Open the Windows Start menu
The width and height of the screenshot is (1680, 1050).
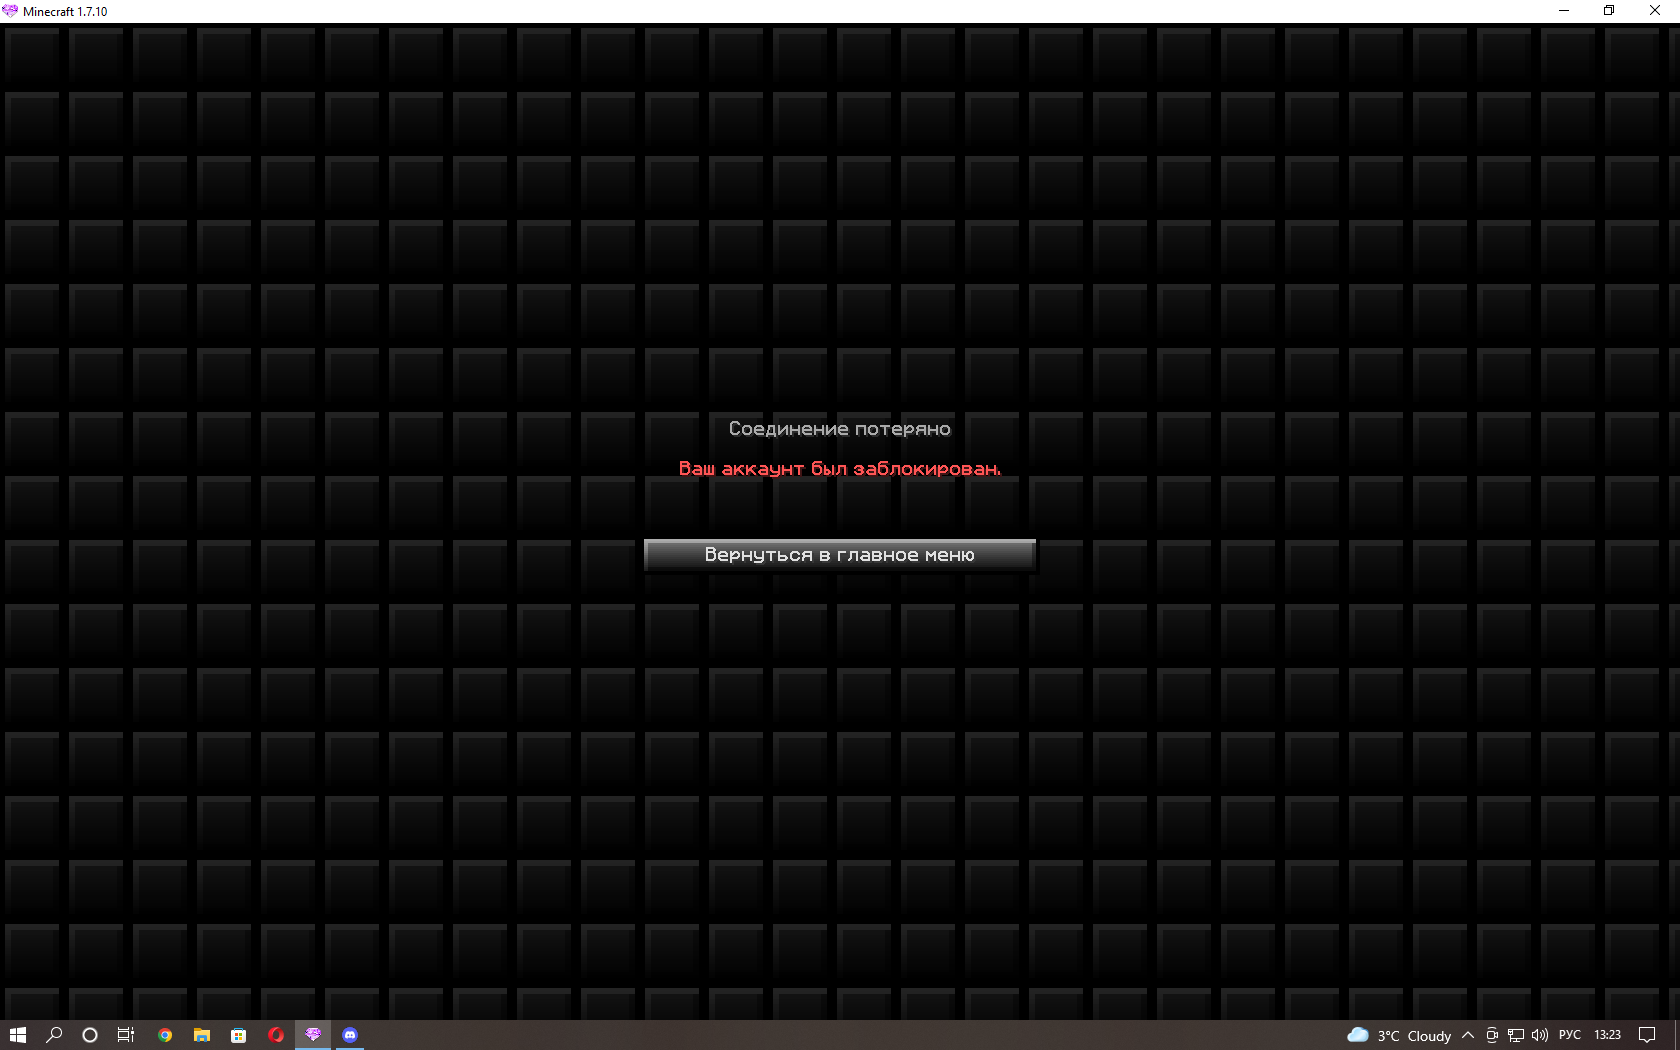coord(17,1035)
